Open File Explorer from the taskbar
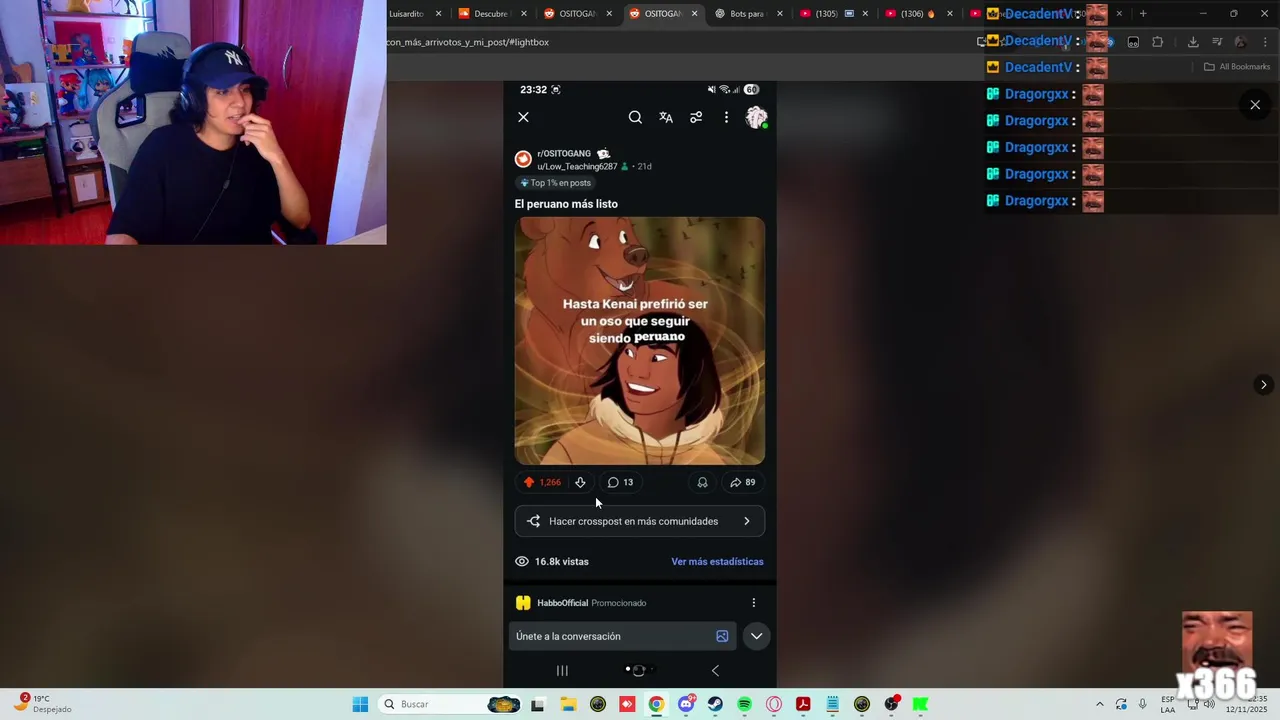The height and width of the screenshot is (720, 1280). (568, 704)
